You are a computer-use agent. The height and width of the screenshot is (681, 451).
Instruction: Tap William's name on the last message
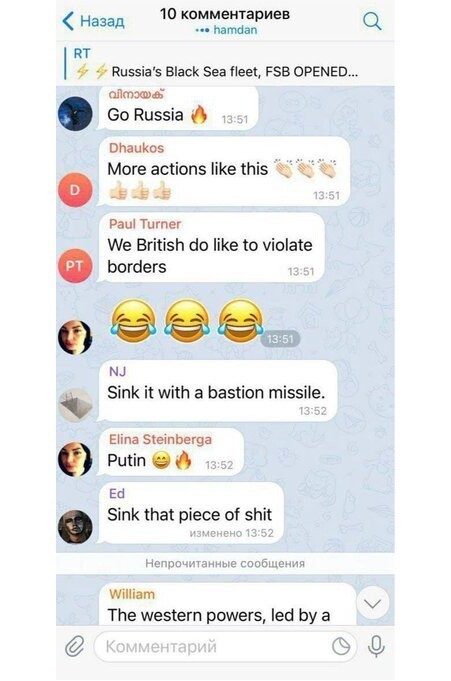click(x=132, y=594)
